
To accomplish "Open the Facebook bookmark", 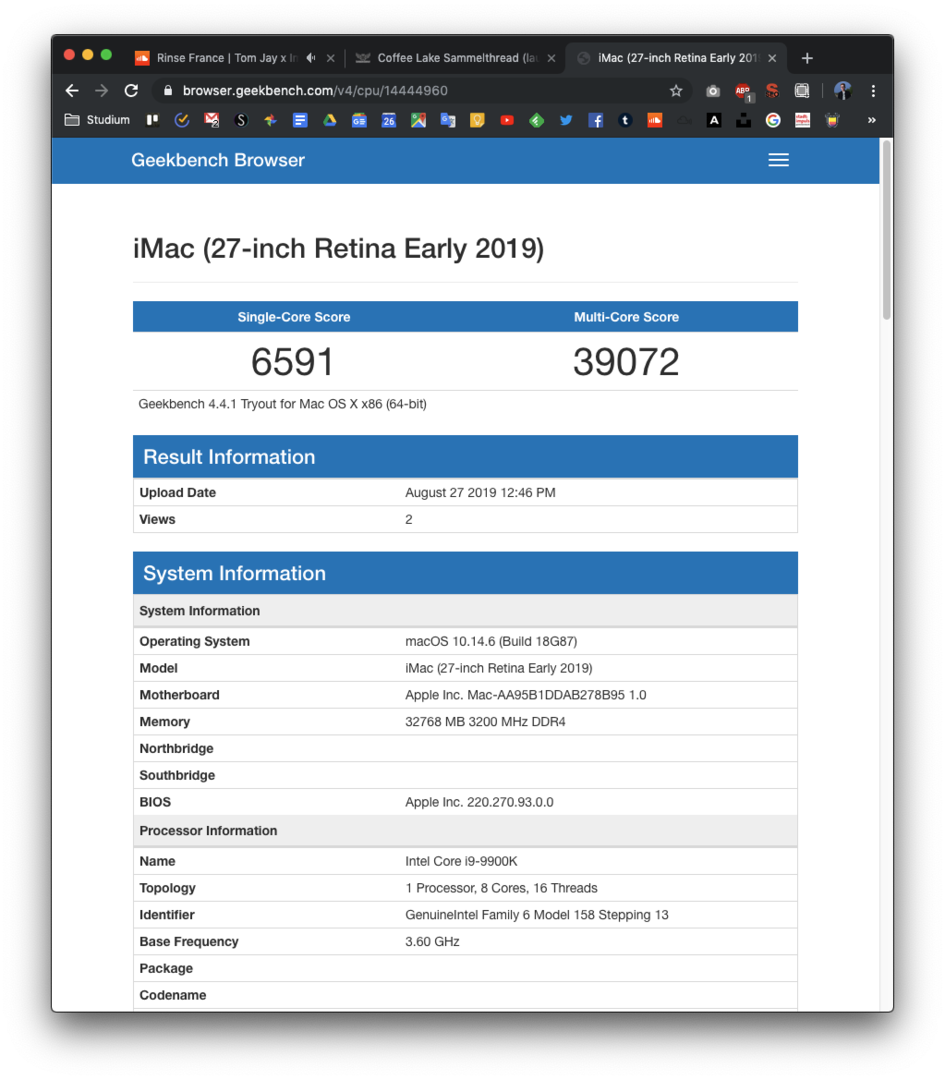I will coord(596,121).
